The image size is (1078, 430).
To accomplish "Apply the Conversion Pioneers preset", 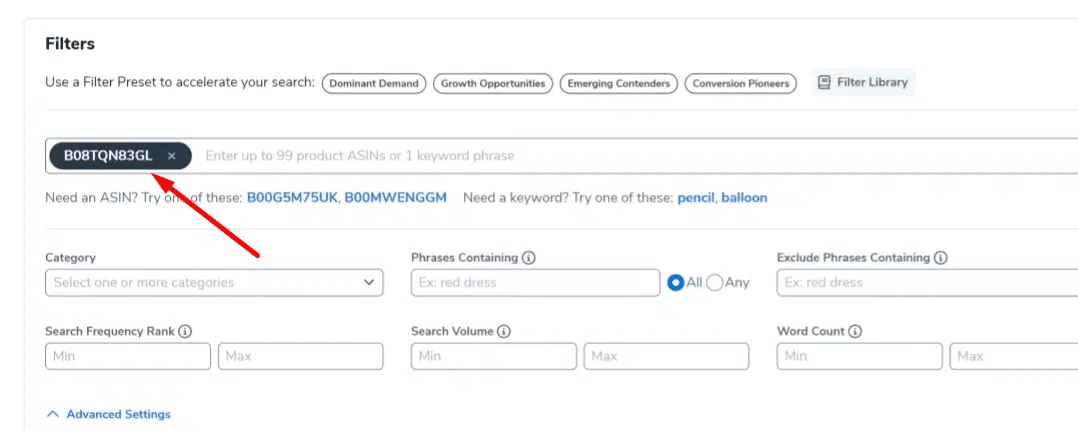I will click(741, 84).
